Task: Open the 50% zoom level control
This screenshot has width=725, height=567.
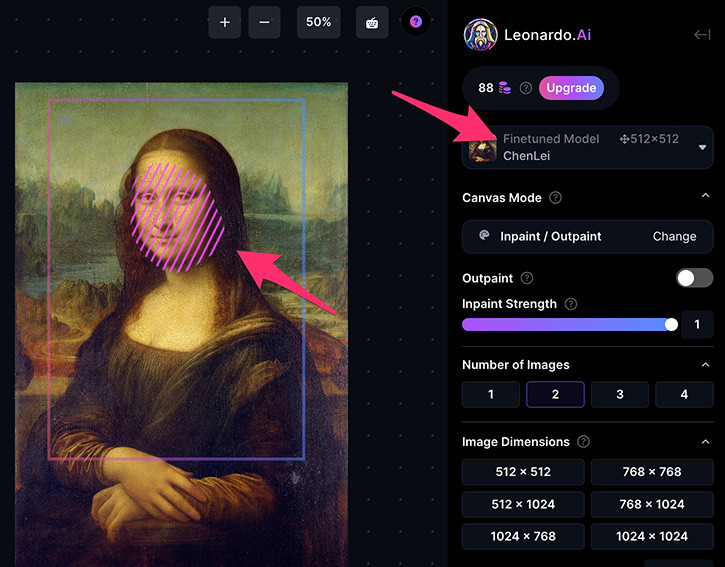Action: 319,22
